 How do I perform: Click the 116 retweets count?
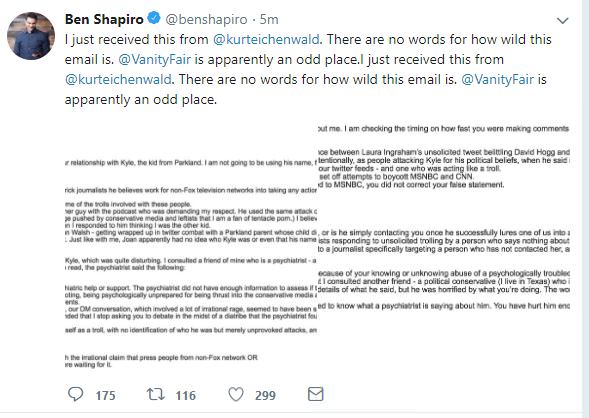(x=186, y=395)
